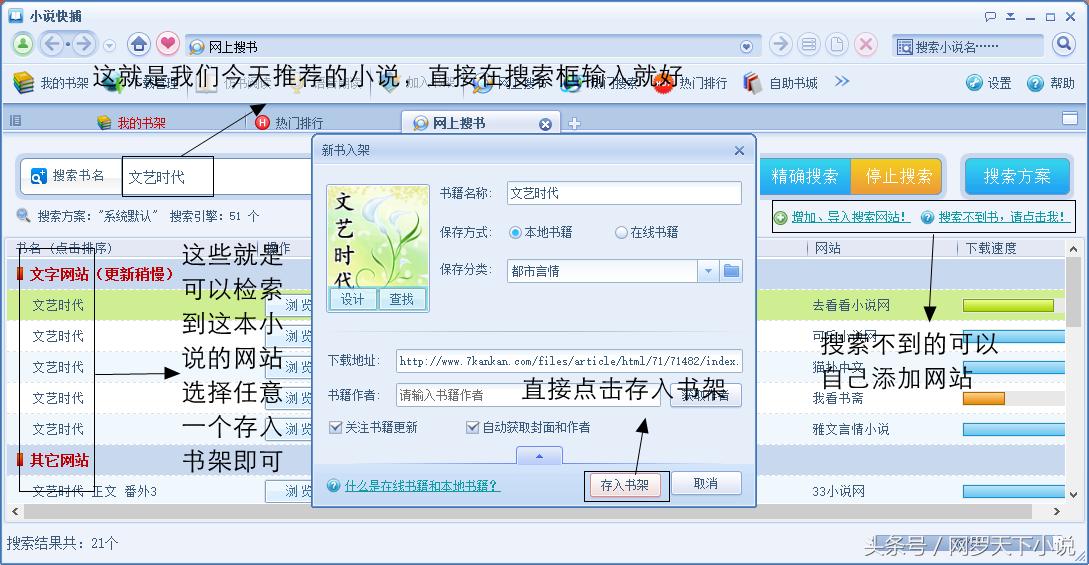The image size is (1089, 565).
Task: Toggle the sidebar panel icon at tab bar left
Action: pos(15,121)
